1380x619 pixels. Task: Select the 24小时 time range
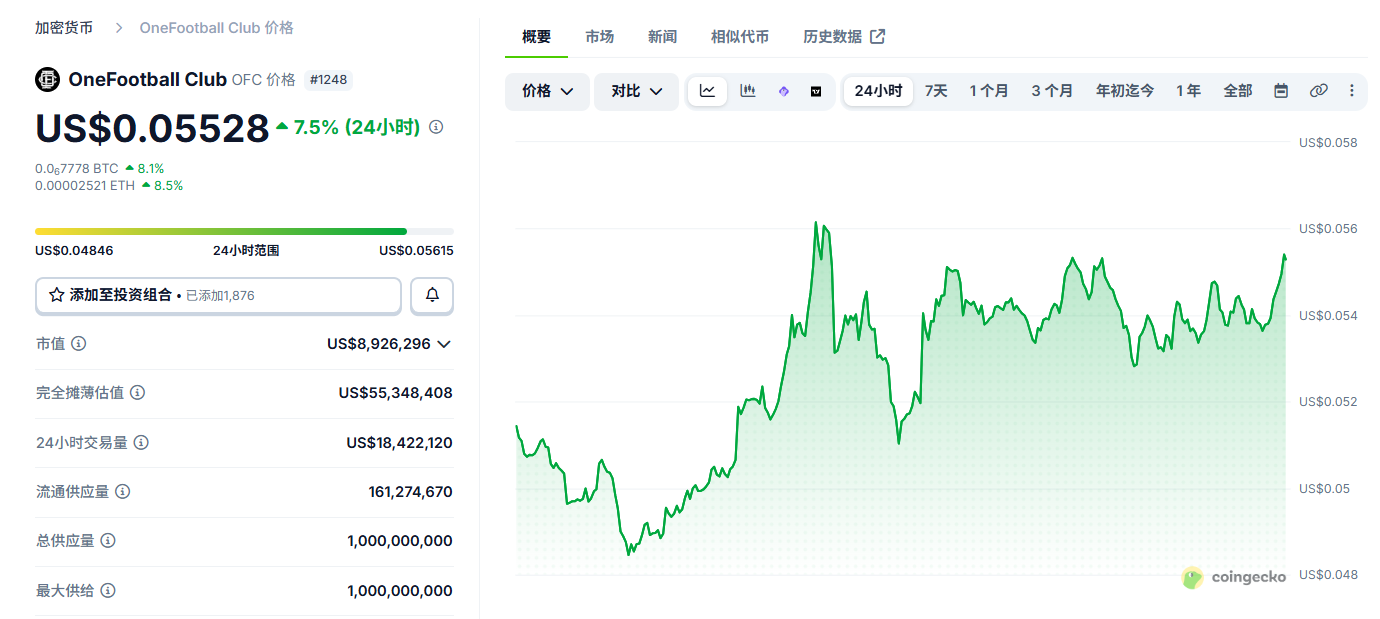pos(878,91)
